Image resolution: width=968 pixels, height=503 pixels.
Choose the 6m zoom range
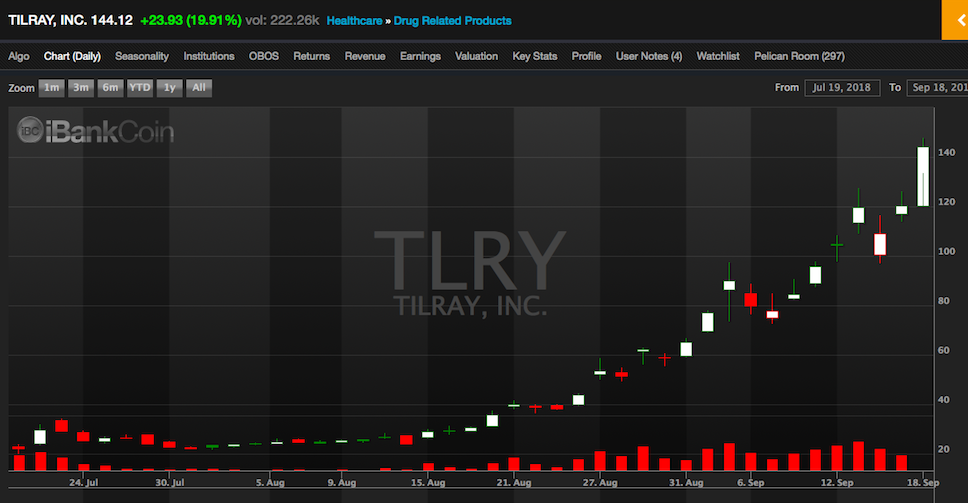coord(111,88)
